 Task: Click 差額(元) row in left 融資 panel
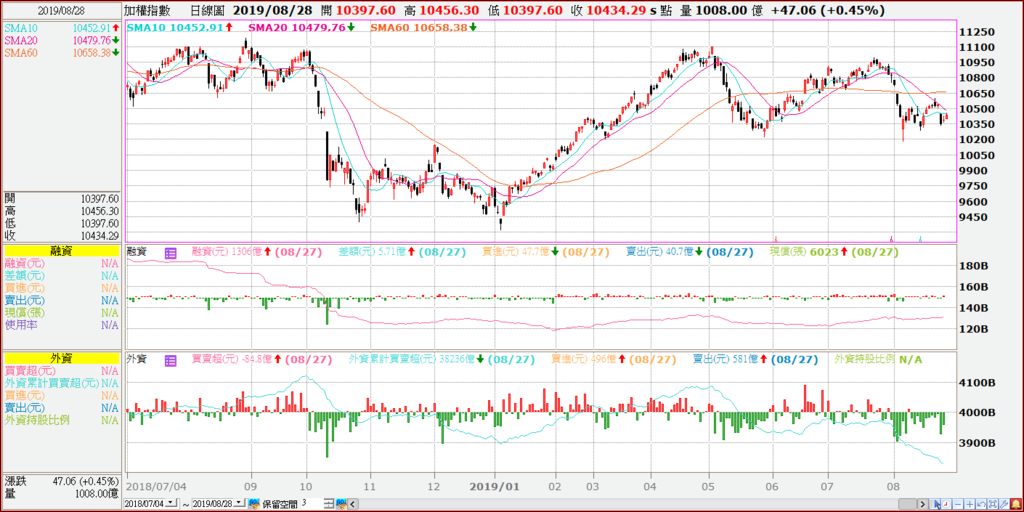pos(61,276)
